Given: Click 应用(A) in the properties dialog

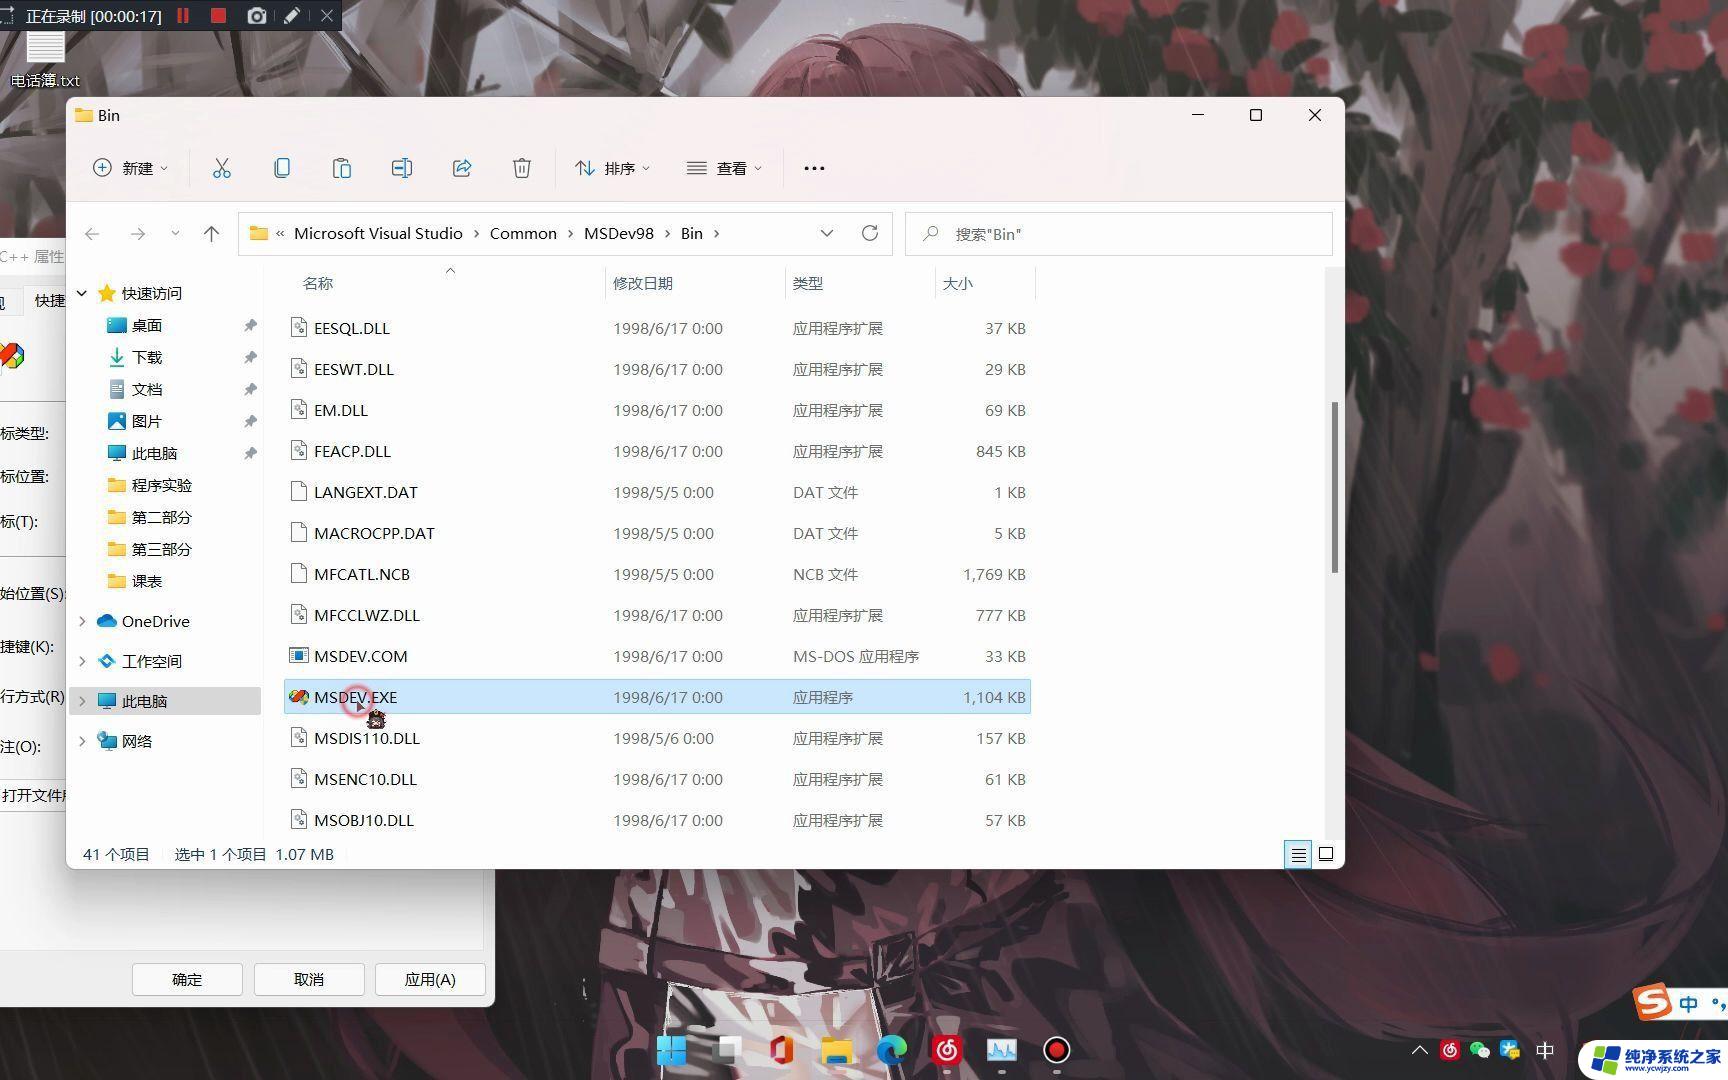Looking at the screenshot, I should (430, 979).
